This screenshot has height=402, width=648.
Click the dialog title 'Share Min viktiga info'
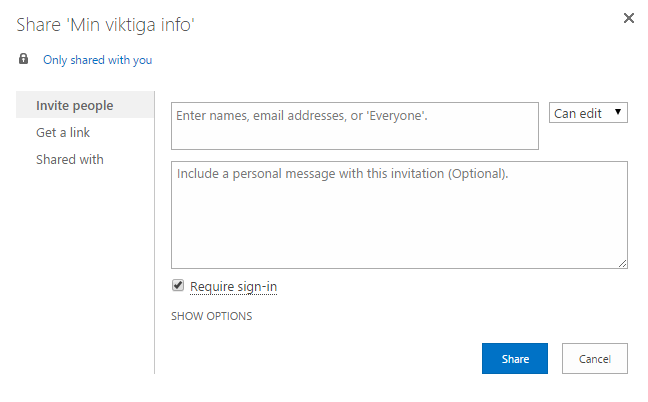click(x=105, y=24)
